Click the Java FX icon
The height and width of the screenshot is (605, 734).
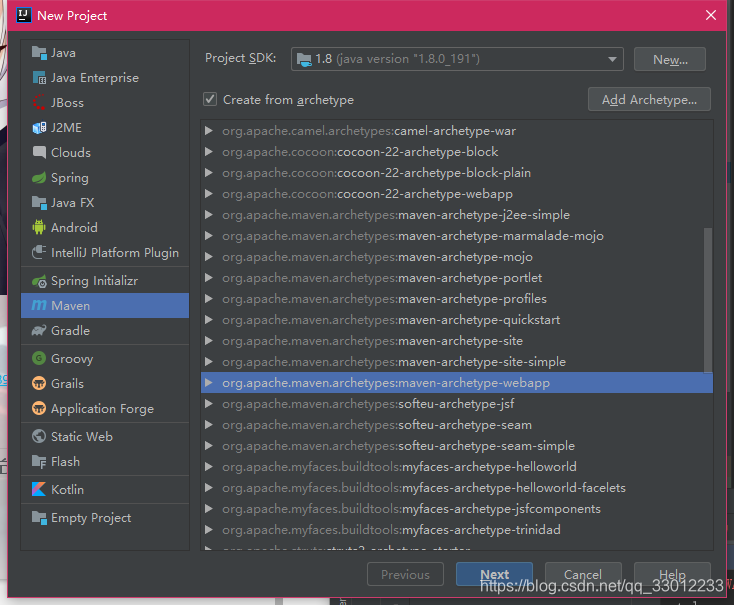point(39,203)
